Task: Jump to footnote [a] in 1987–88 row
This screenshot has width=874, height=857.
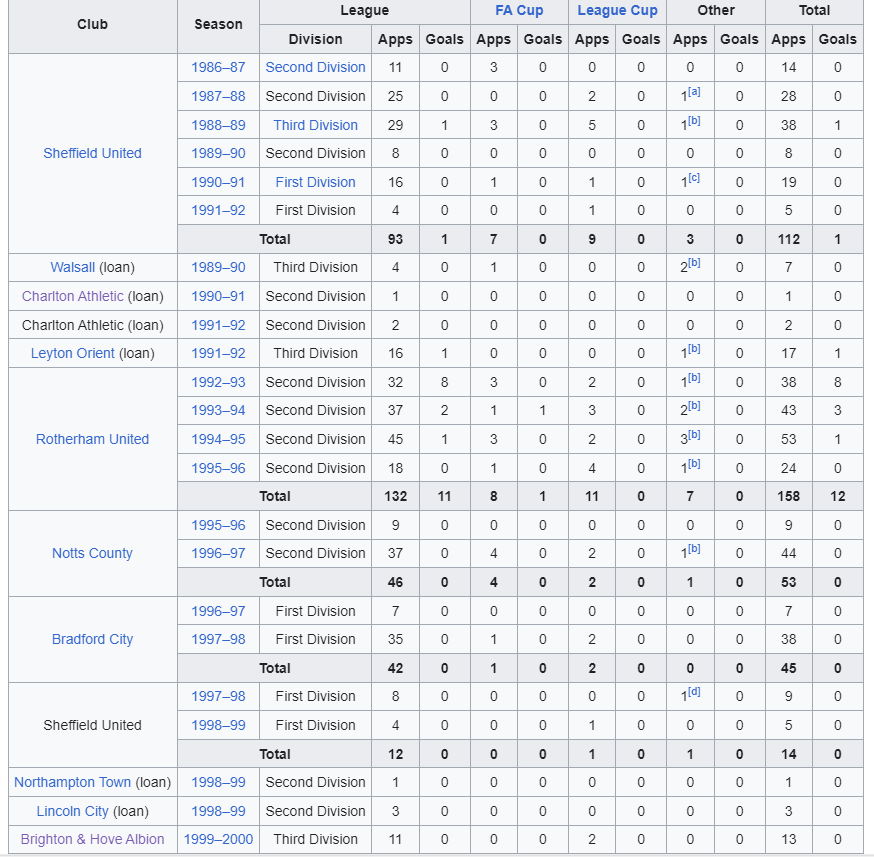Action: point(694,92)
